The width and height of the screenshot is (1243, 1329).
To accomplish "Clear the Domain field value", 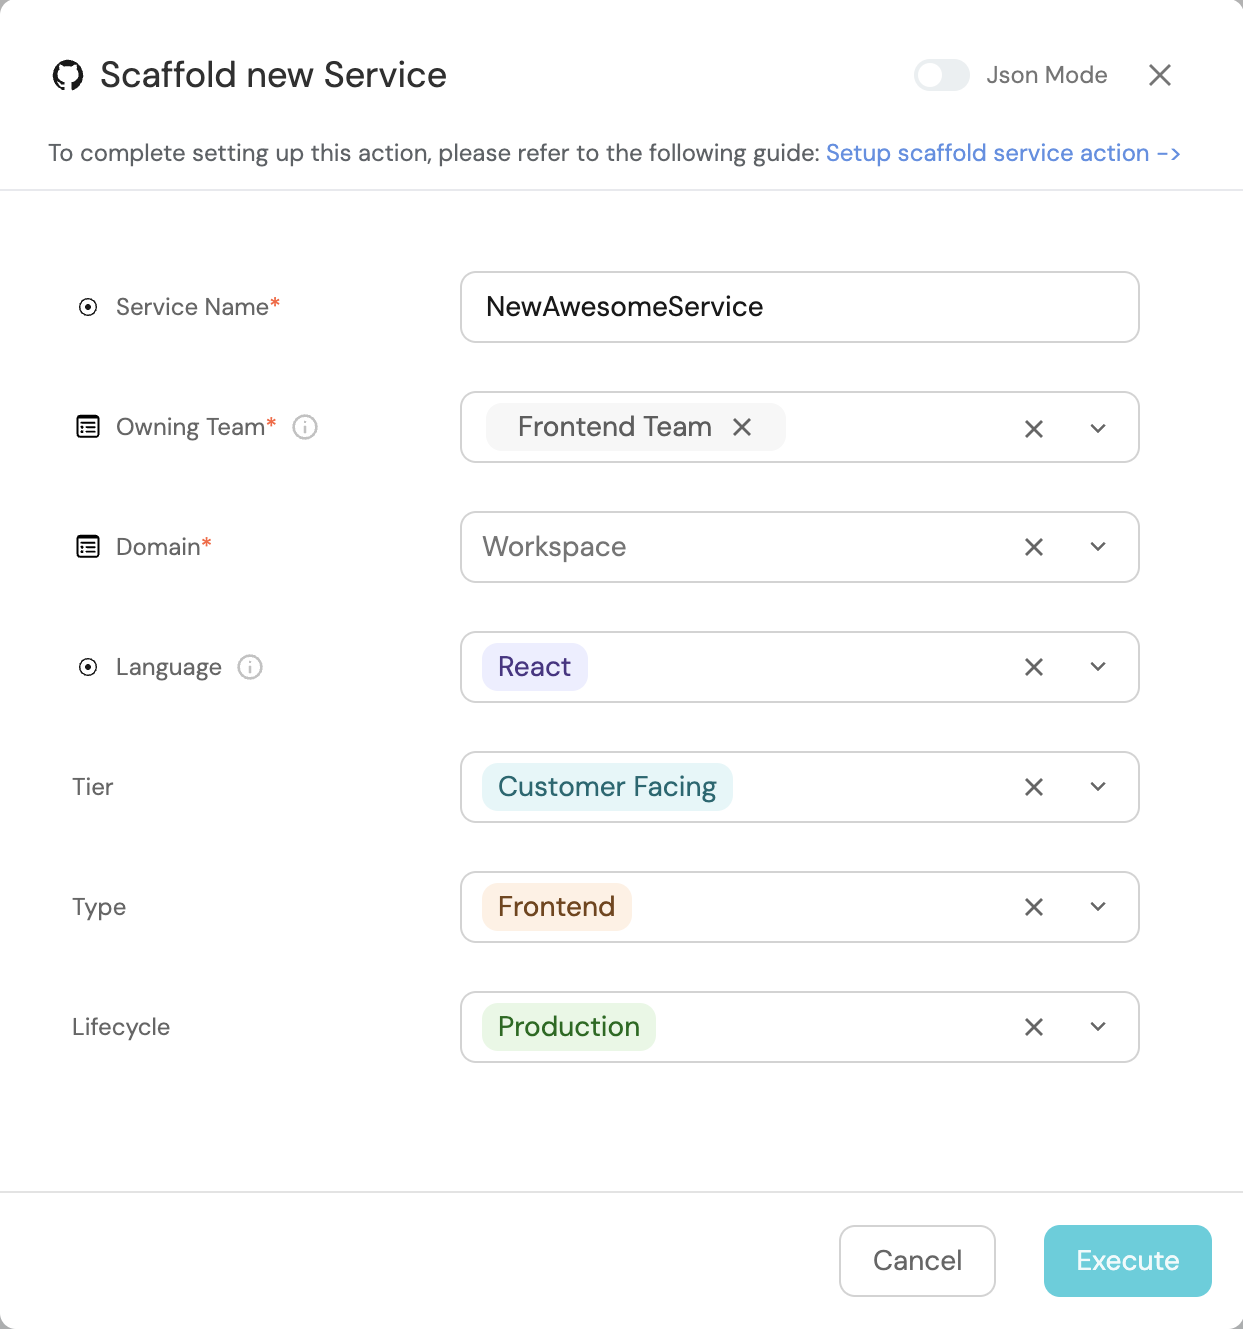I will 1034,547.
